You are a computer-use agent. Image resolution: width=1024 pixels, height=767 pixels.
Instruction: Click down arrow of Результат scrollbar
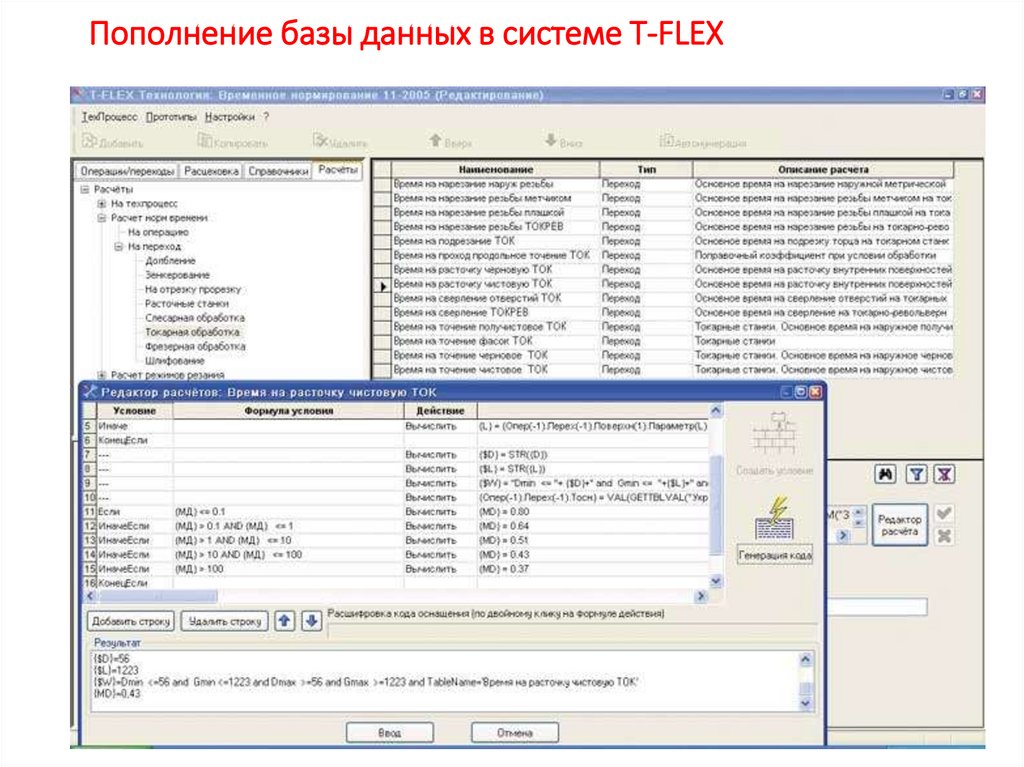(x=806, y=704)
